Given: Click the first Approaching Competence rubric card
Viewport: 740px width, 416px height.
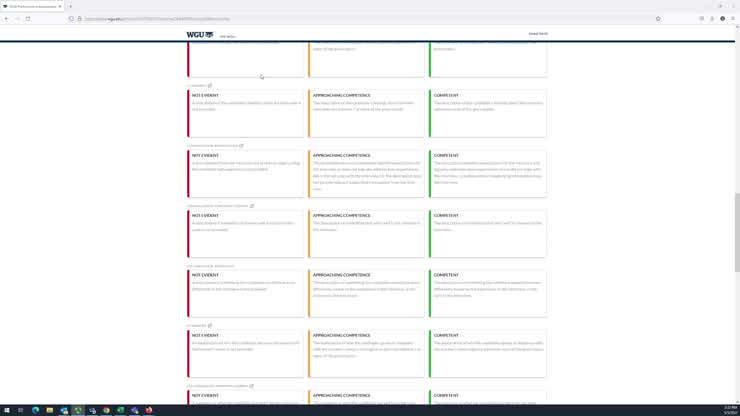Looking at the screenshot, I should pyautogui.click(x=366, y=113).
